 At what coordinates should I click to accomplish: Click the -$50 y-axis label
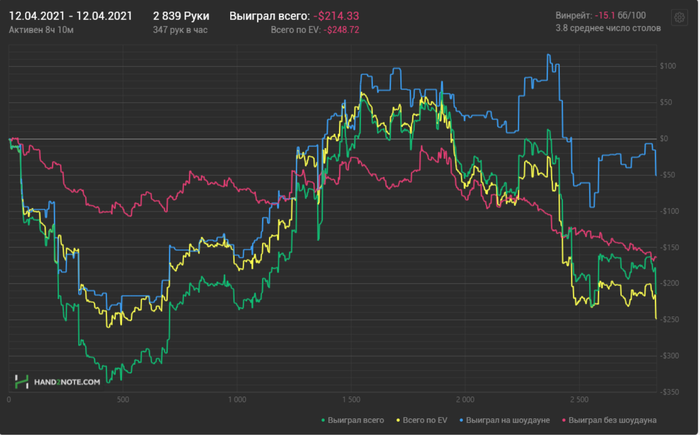click(667, 175)
